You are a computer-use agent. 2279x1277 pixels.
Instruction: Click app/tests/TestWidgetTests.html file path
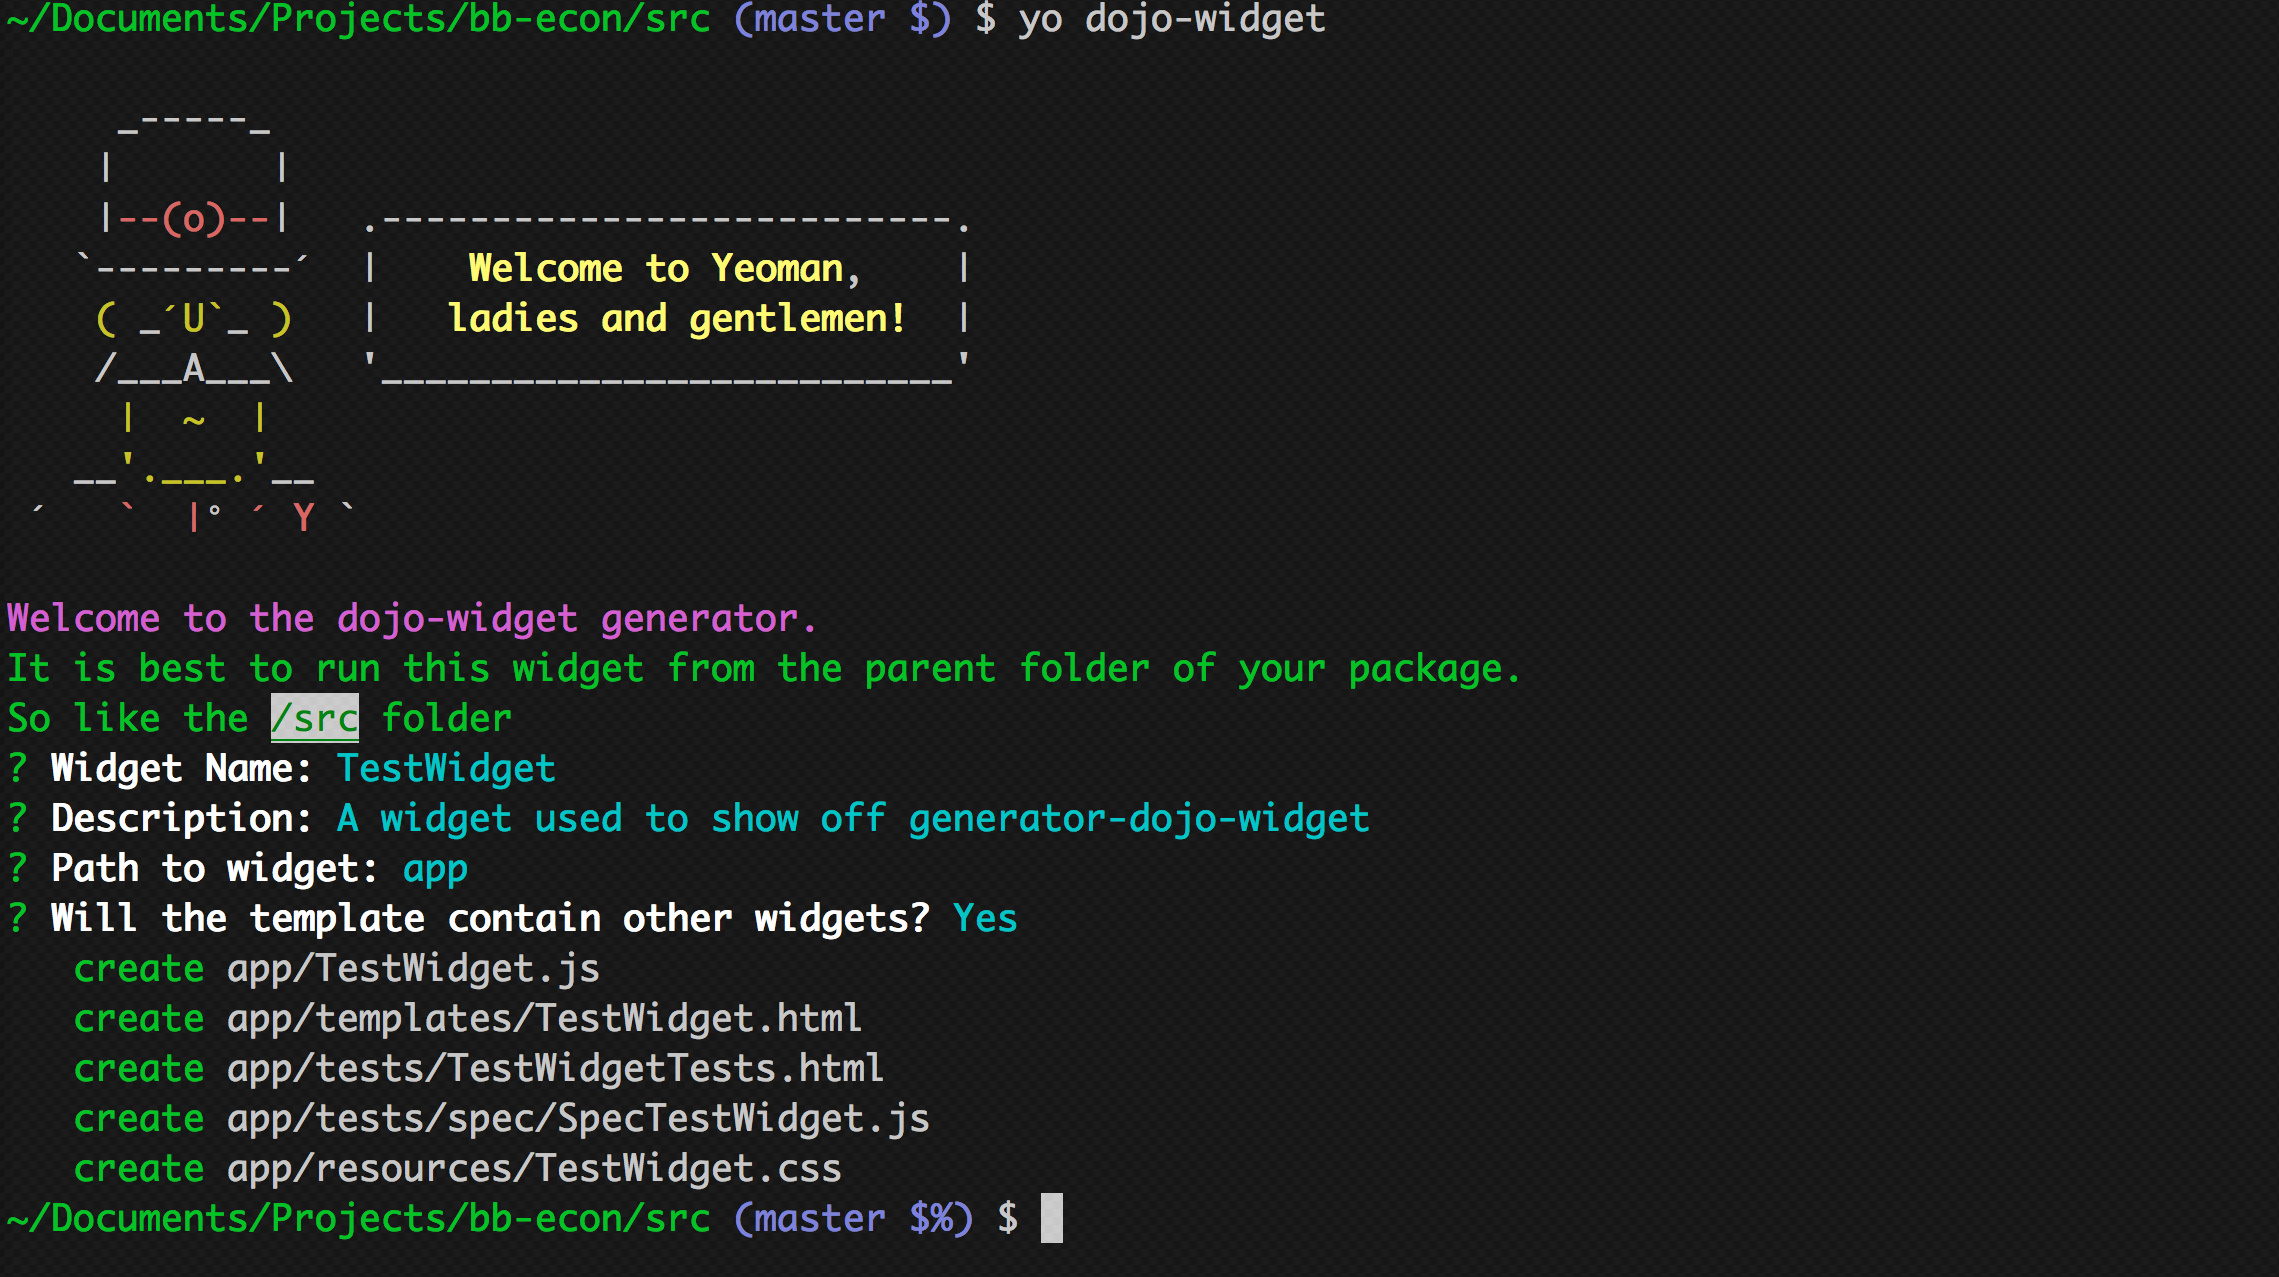(x=555, y=1068)
